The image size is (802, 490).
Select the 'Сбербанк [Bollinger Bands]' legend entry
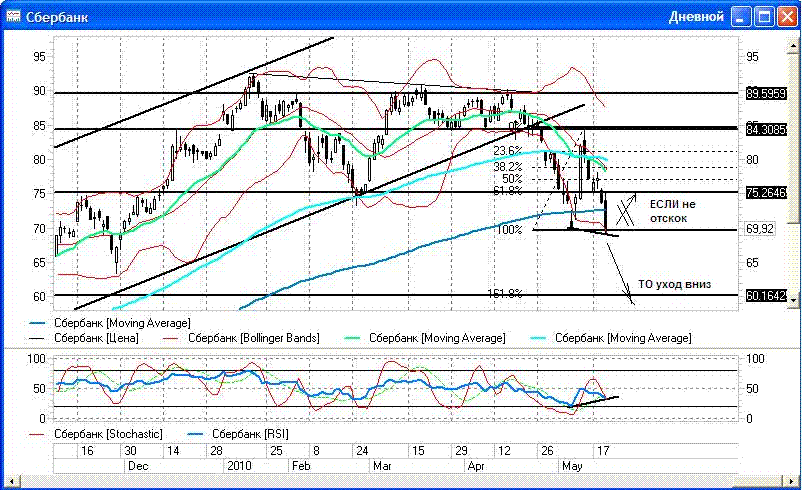(241, 338)
